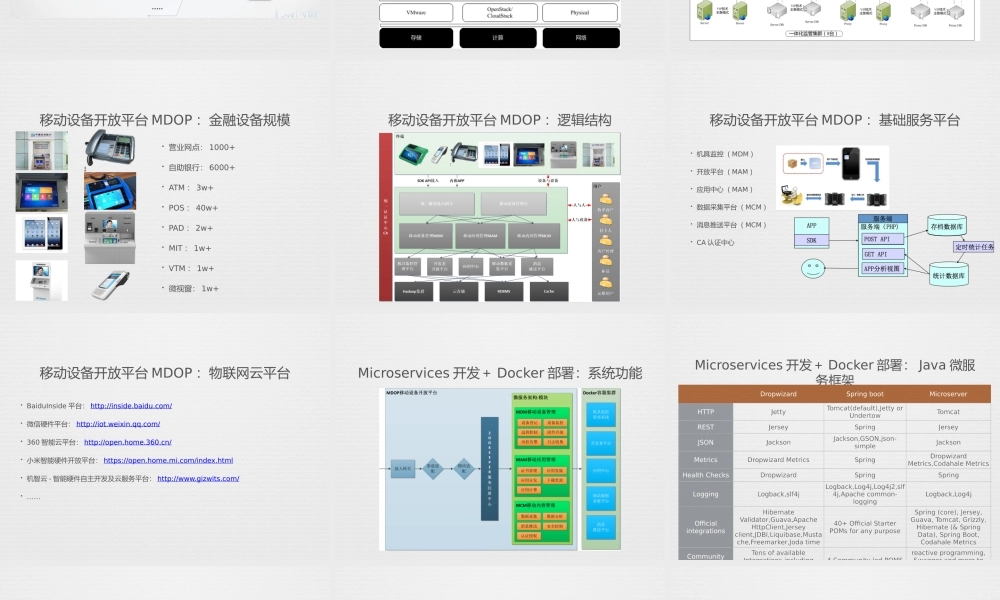Viewport: 1000px width, 600px height.
Task: Click the iPad tablet image
Action: (42, 232)
